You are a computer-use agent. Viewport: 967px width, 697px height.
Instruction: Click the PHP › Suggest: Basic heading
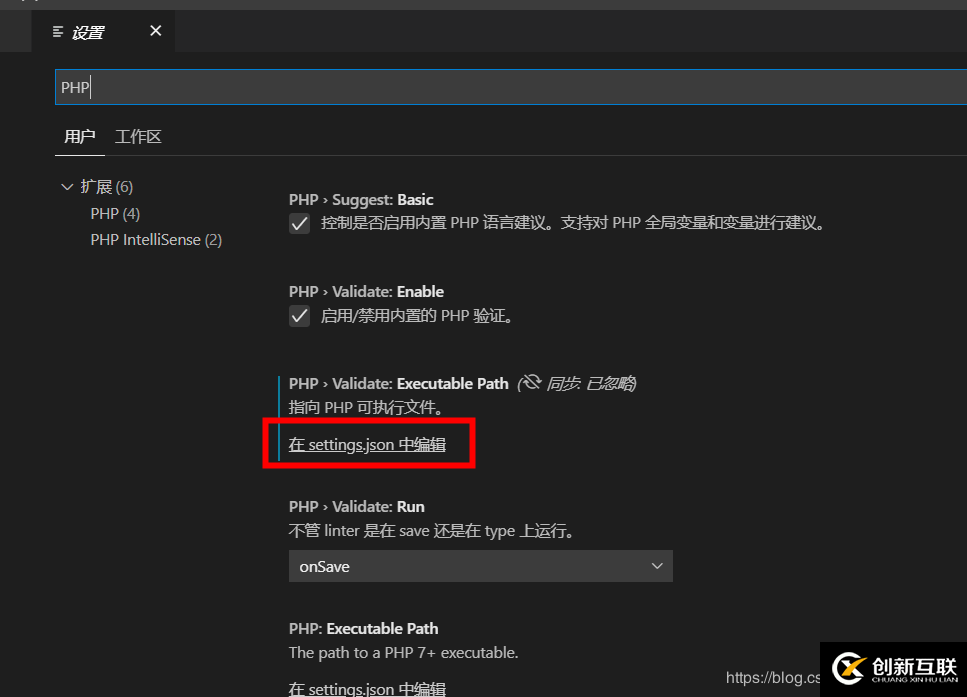(361, 200)
